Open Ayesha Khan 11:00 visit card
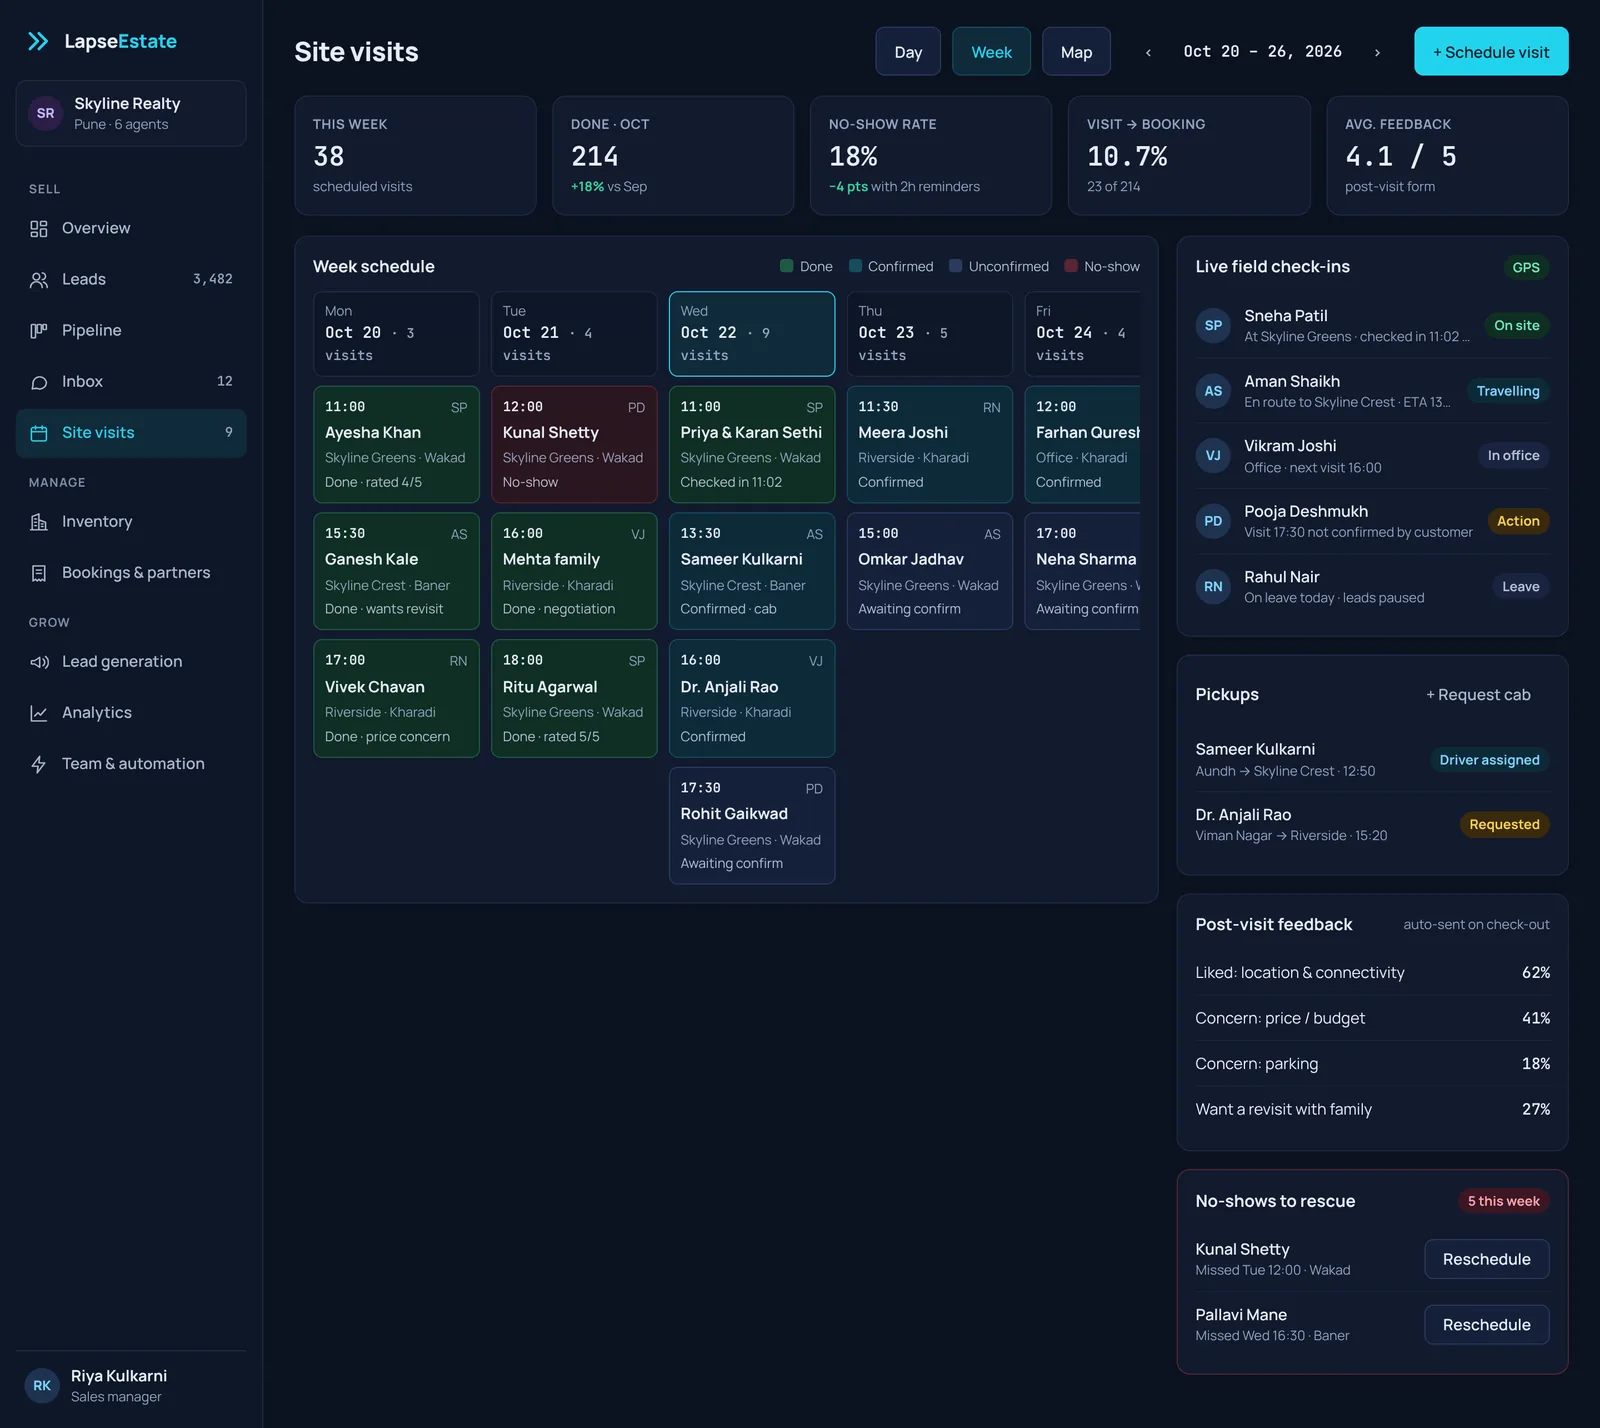This screenshot has width=1600, height=1428. pos(396,445)
